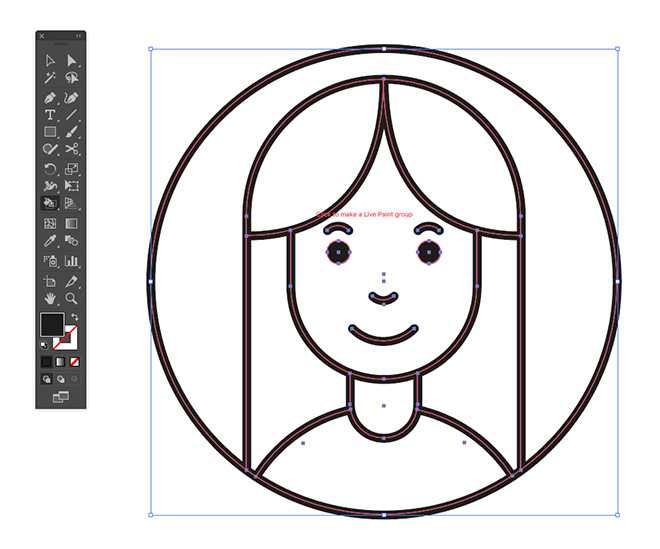Click the nose curve path
660x549 pixels.
383,298
